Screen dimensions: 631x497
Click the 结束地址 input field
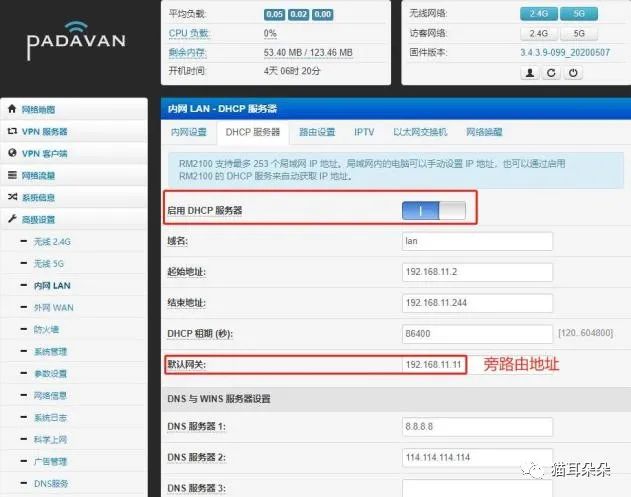pos(477,303)
